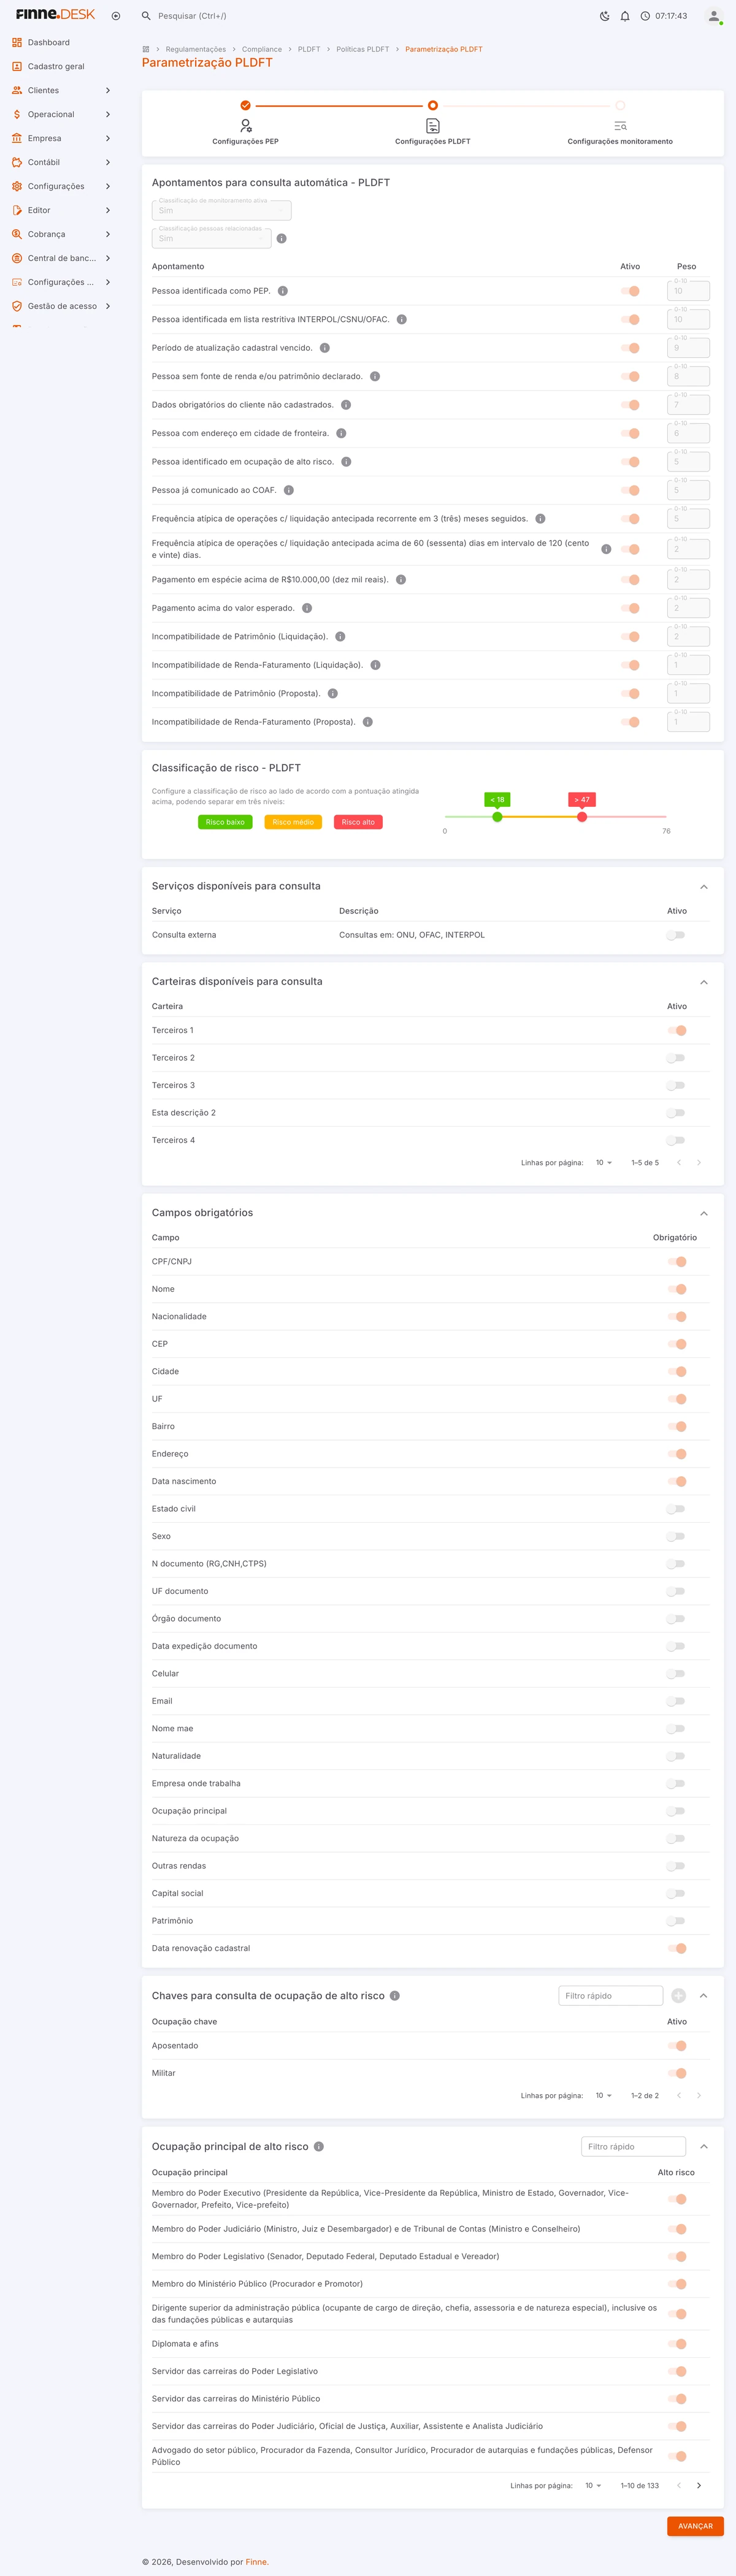This screenshot has width=736, height=2576.
Task: Enable the "Consulta externa" service toggle
Action: click(677, 935)
